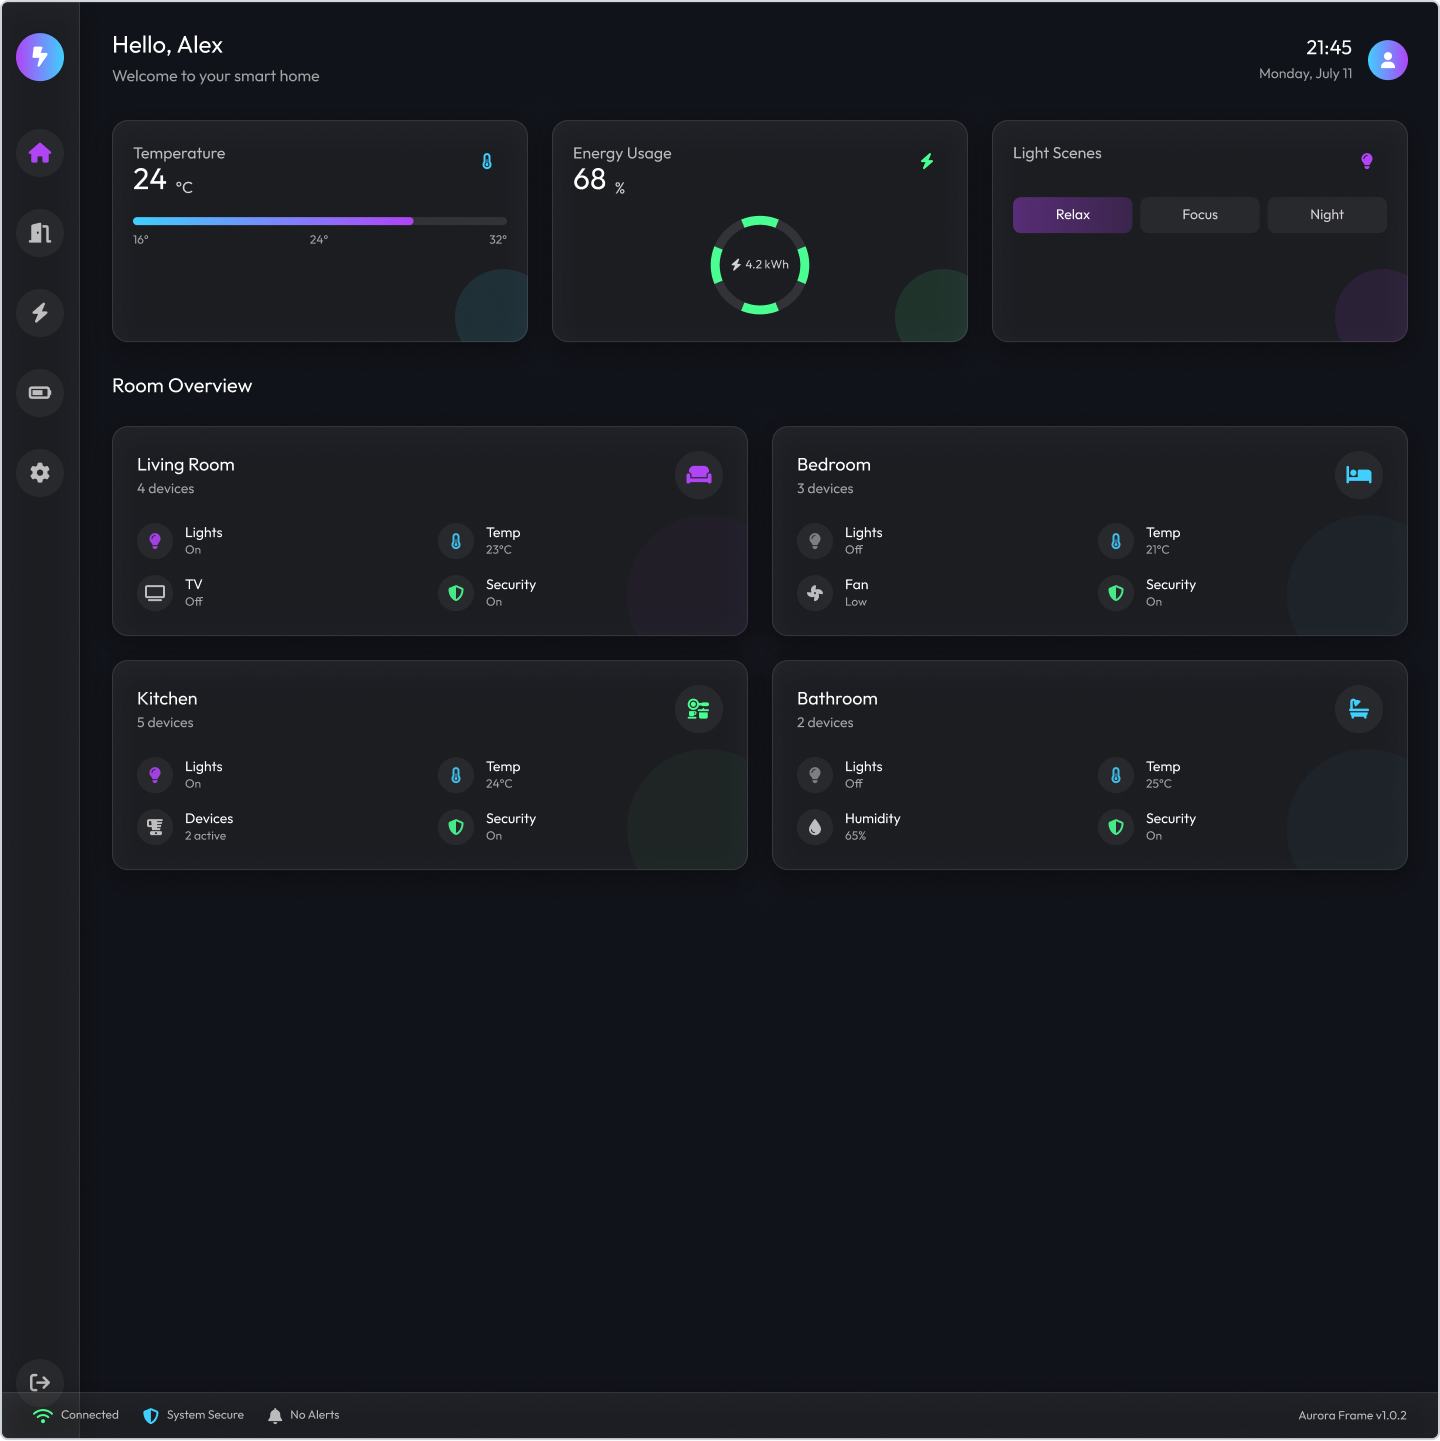Open the Rooms icon in the sidebar
Viewport: 1440px width, 1441px height.
point(40,233)
